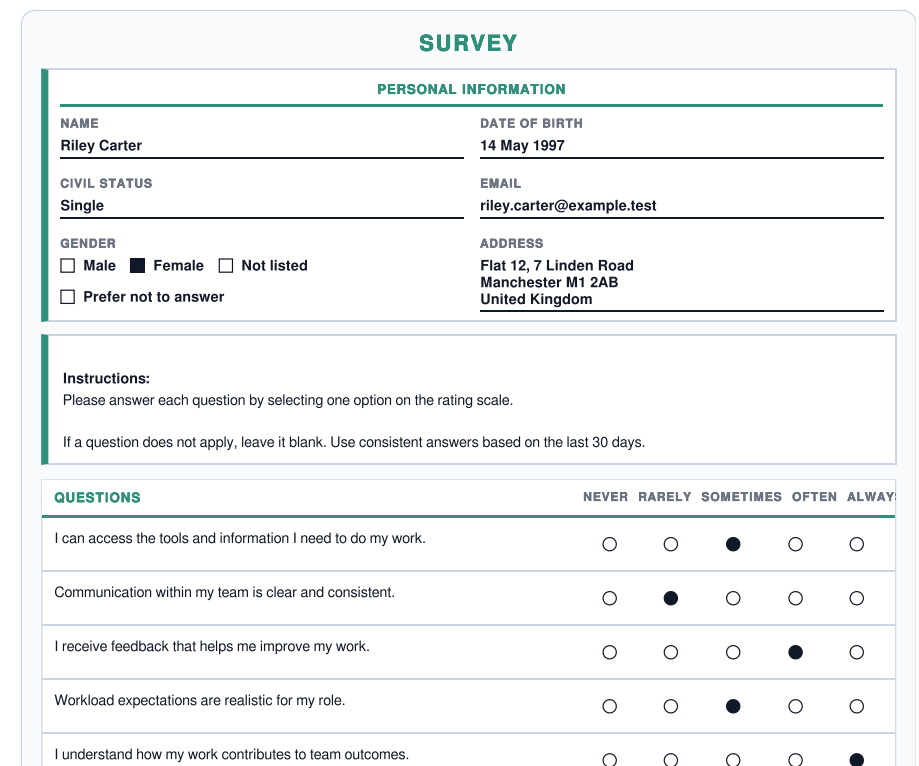Select Never for tools and information access
Screen dimensions: 919x766
pos(610,545)
